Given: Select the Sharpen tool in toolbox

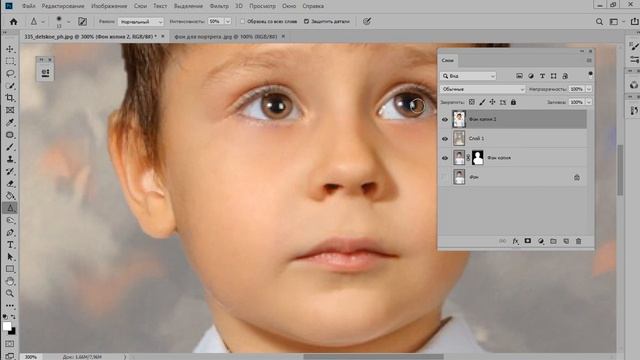Looking at the screenshot, I should pyautogui.click(x=10, y=208).
